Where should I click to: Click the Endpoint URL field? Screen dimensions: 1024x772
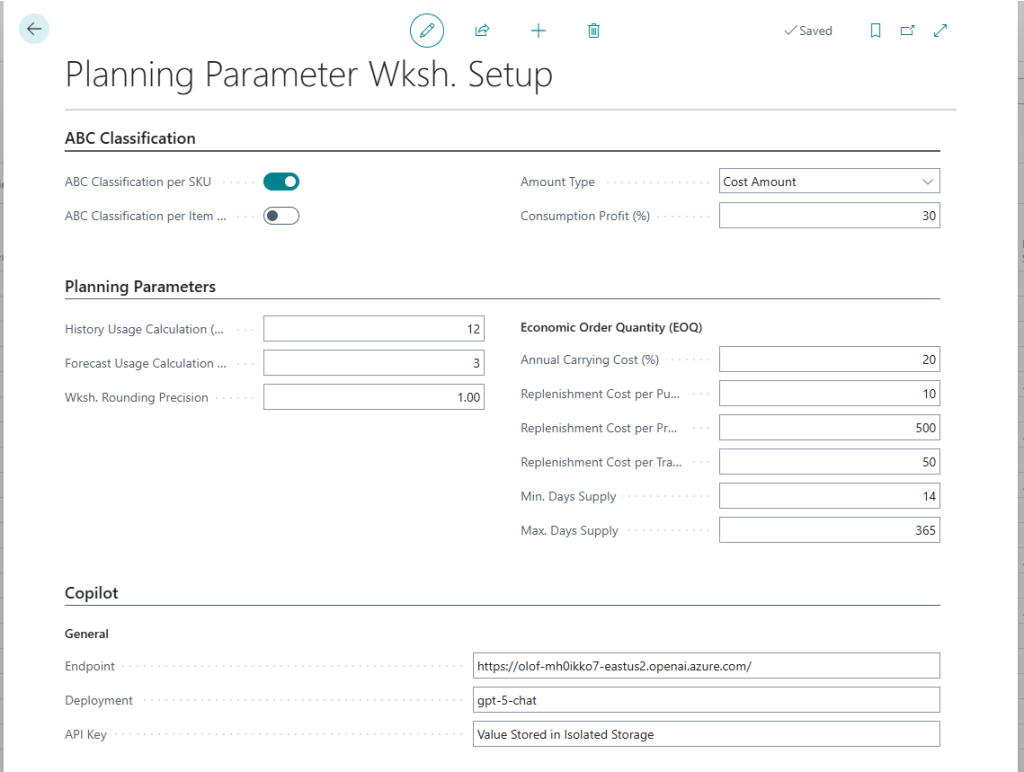coord(706,666)
